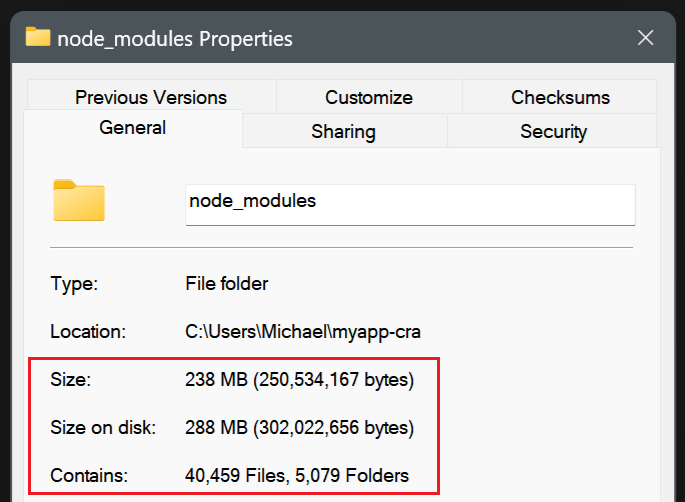Open the Sharing tab
Screen dimensions: 685x502
pyautogui.click(x=344, y=131)
